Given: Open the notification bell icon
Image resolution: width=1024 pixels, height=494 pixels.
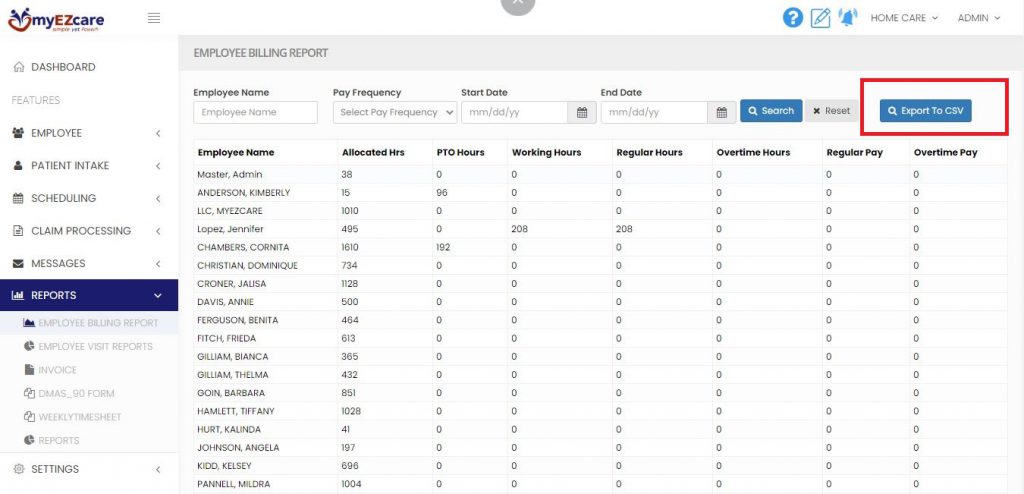Looking at the screenshot, I should 847,18.
